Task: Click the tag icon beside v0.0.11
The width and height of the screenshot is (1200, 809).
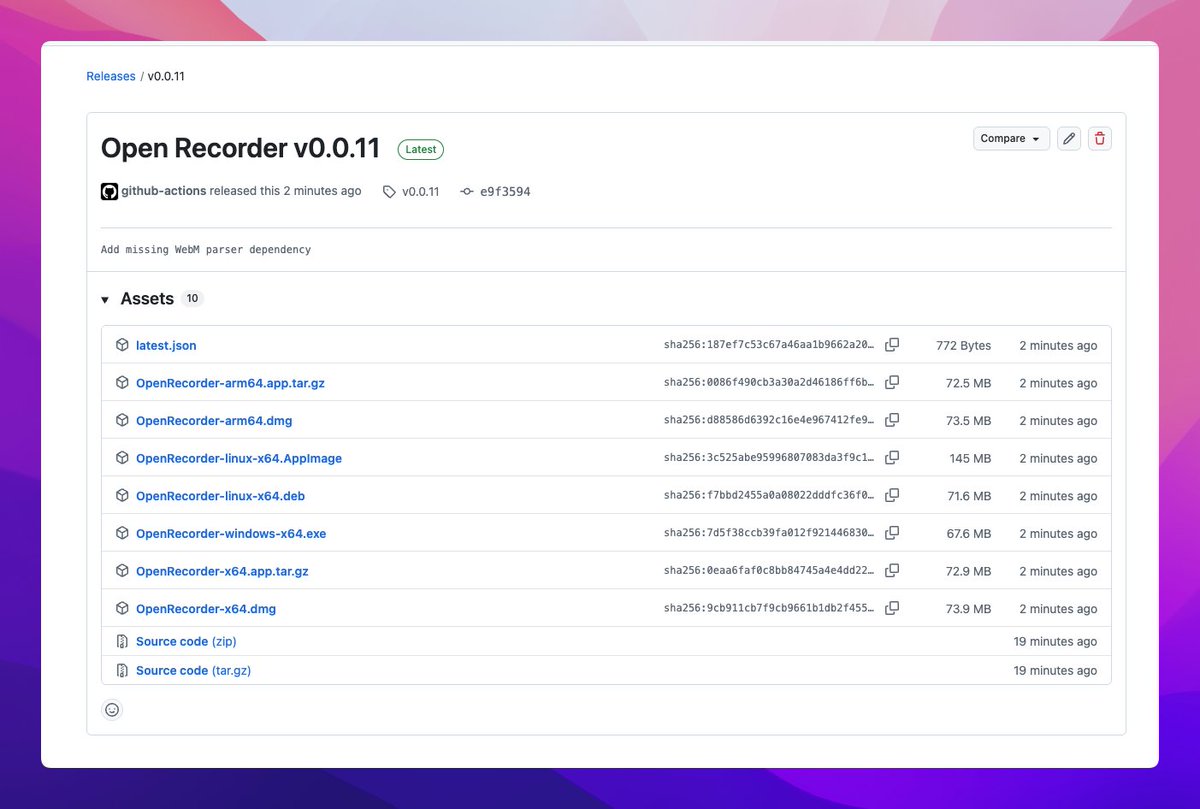Action: coord(389,192)
